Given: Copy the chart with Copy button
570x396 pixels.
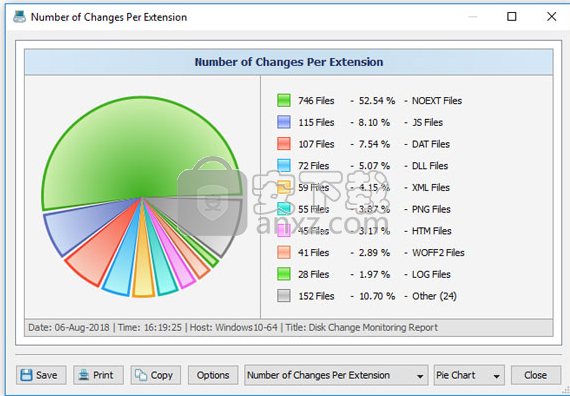Looking at the screenshot, I should [x=156, y=375].
